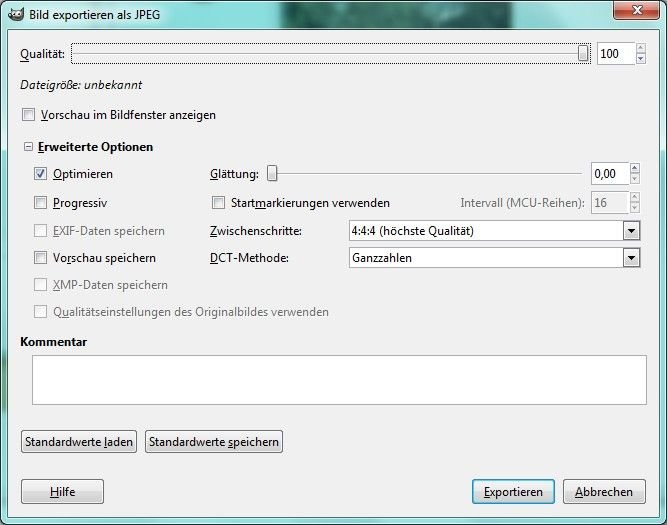Toggle EXIF-Daten speichern checkbox
Image resolution: width=667 pixels, height=525 pixels.
[40, 231]
